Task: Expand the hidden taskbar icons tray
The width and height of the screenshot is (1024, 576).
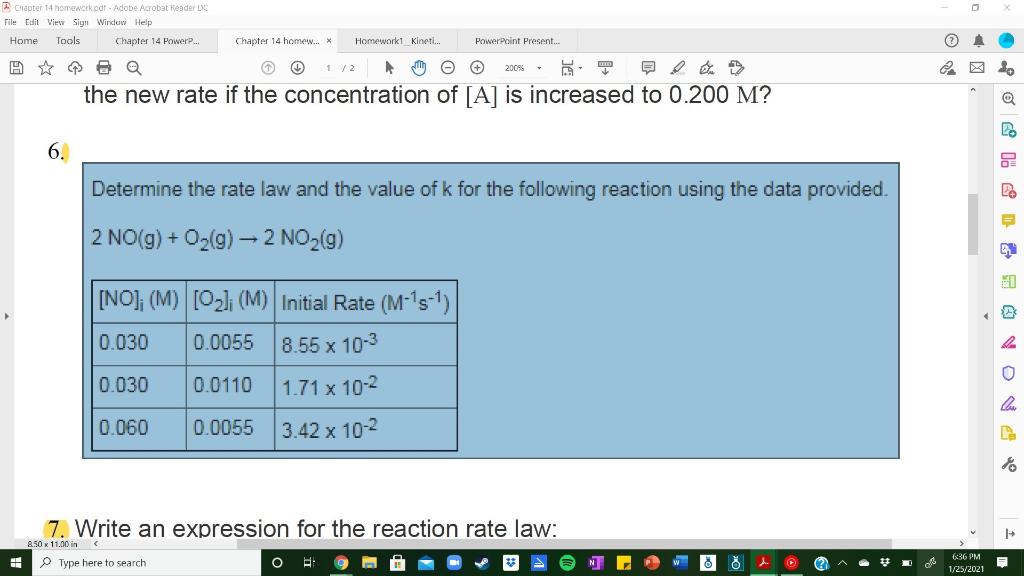Action: coord(844,562)
